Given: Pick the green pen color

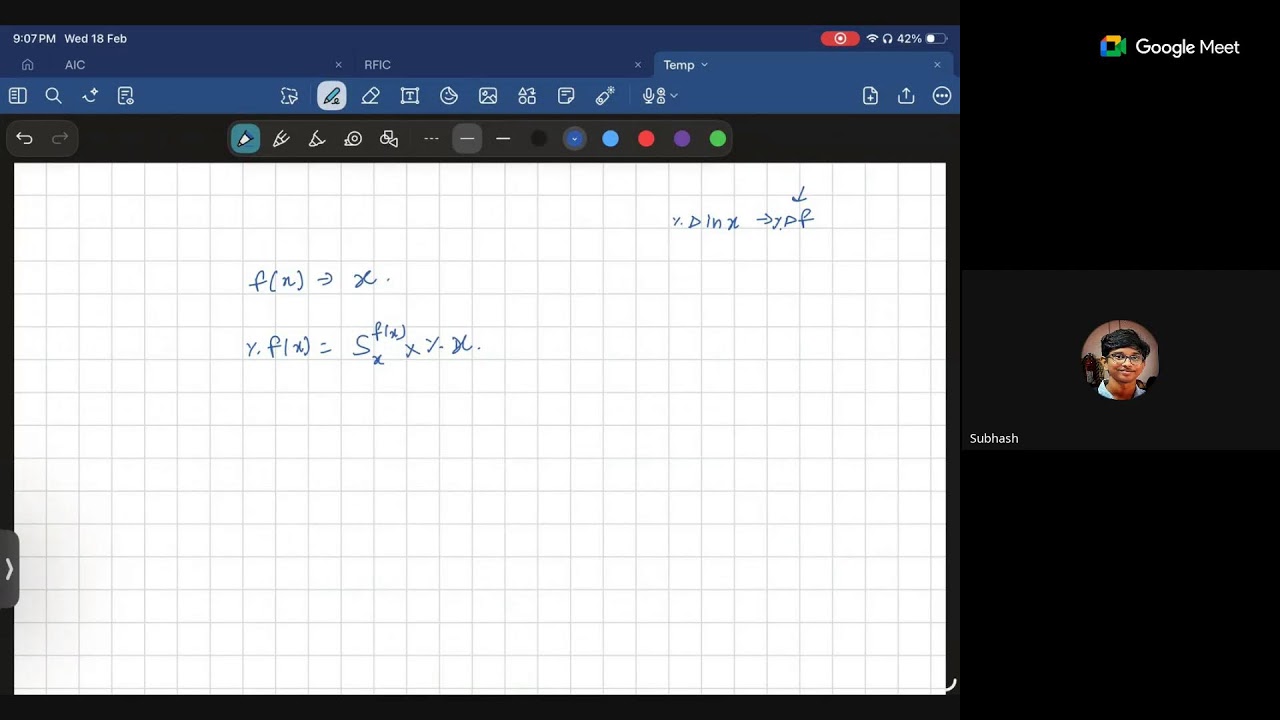Looking at the screenshot, I should (x=718, y=139).
